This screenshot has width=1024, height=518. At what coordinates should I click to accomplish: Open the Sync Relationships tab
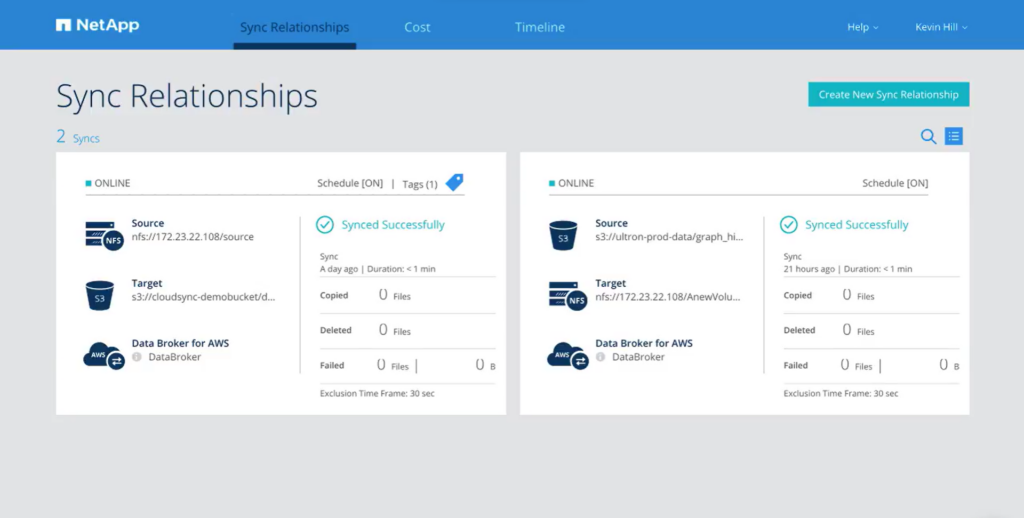click(x=295, y=27)
